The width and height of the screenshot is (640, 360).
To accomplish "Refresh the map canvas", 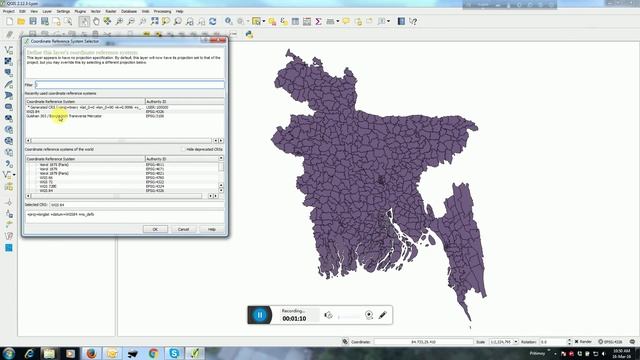I will tap(213, 21).
